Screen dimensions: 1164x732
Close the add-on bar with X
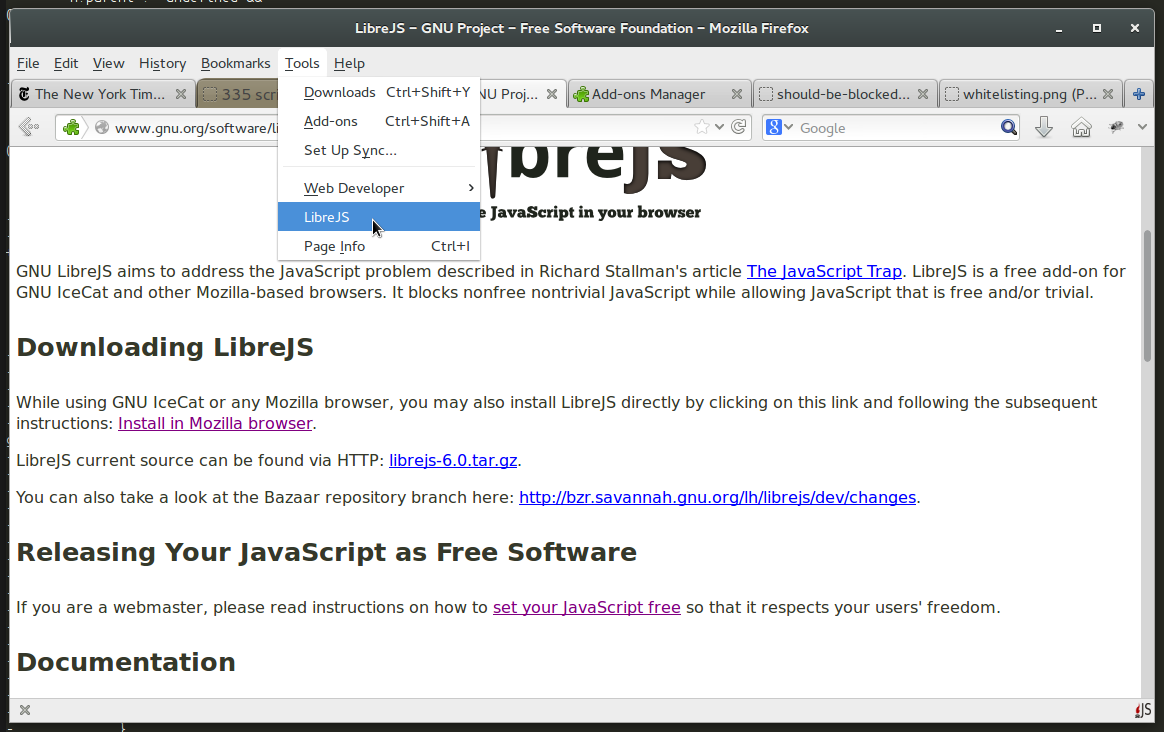pos(25,710)
